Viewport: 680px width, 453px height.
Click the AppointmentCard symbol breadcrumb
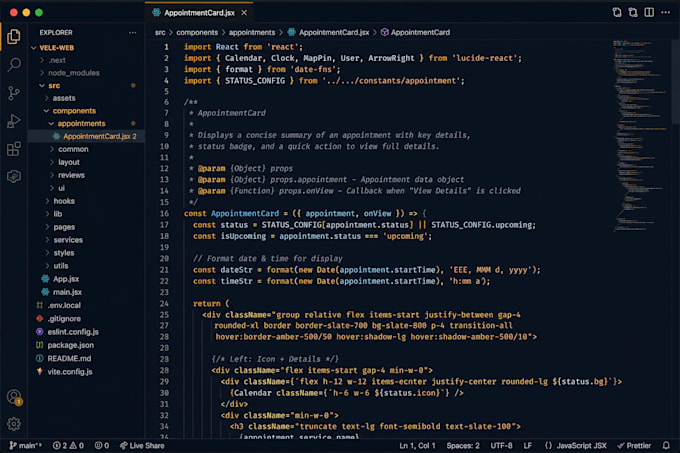coord(415,33)
